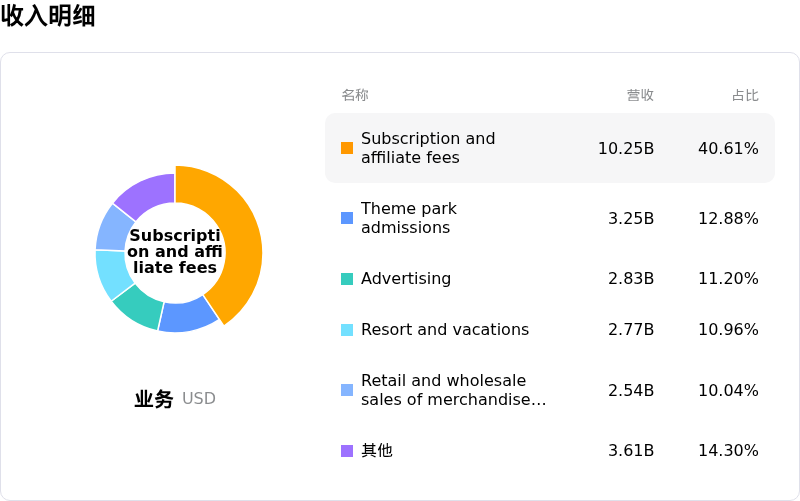Click the blue swatch for Theme park admissions
The height and width of the screenshot is (501, 800).
click(347, 218)
